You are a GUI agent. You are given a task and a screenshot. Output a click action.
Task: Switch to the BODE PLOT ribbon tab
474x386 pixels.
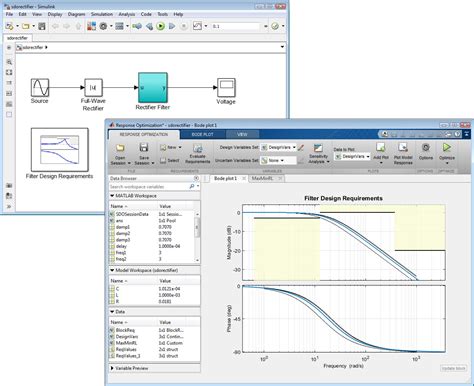pyautogui.click(x=202, y=134)
